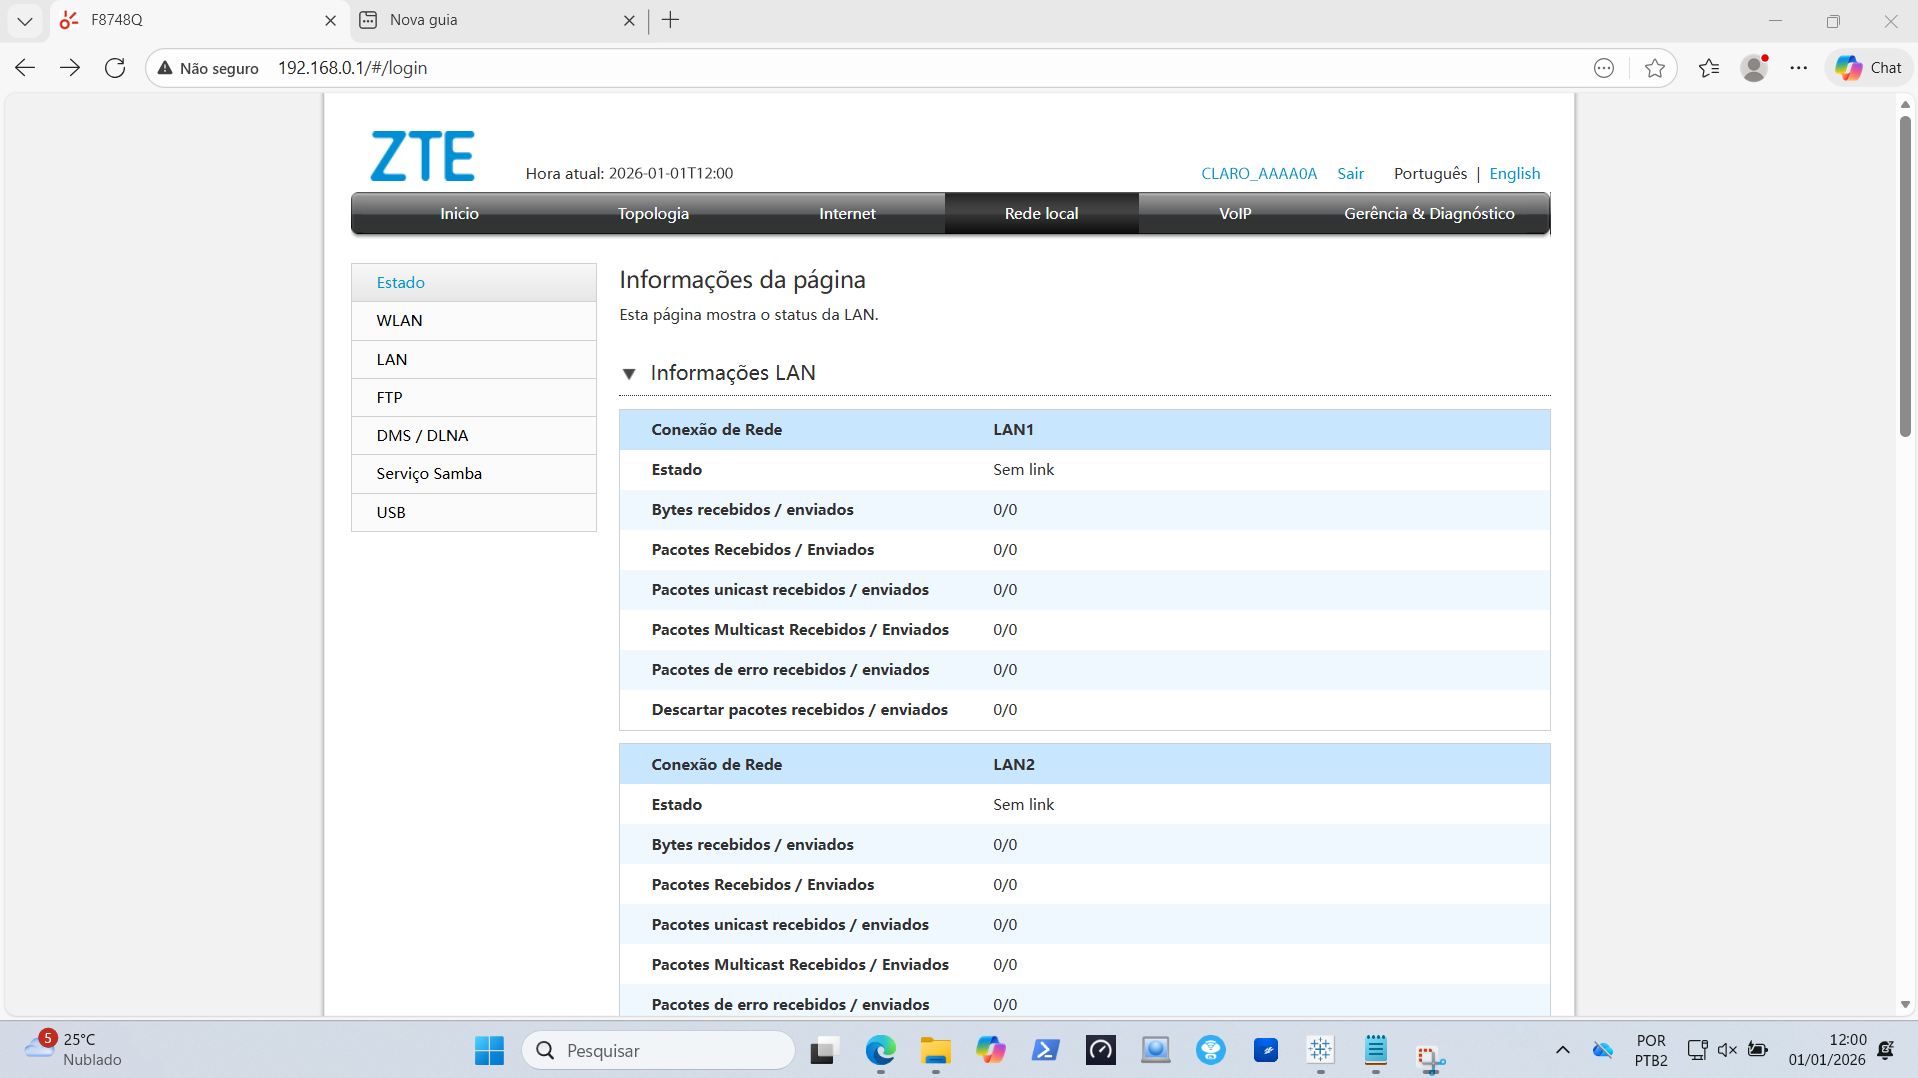Open the notifications bell in the tray

click(x=1886, y=1051)
